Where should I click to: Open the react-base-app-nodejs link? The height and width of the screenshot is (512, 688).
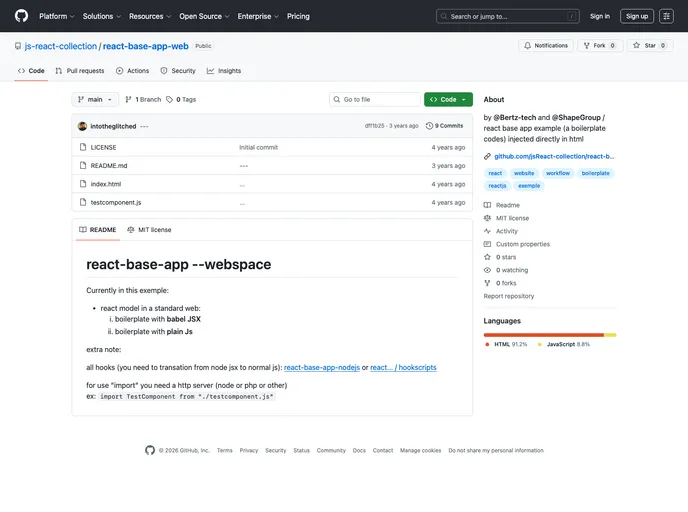(321, 368)
